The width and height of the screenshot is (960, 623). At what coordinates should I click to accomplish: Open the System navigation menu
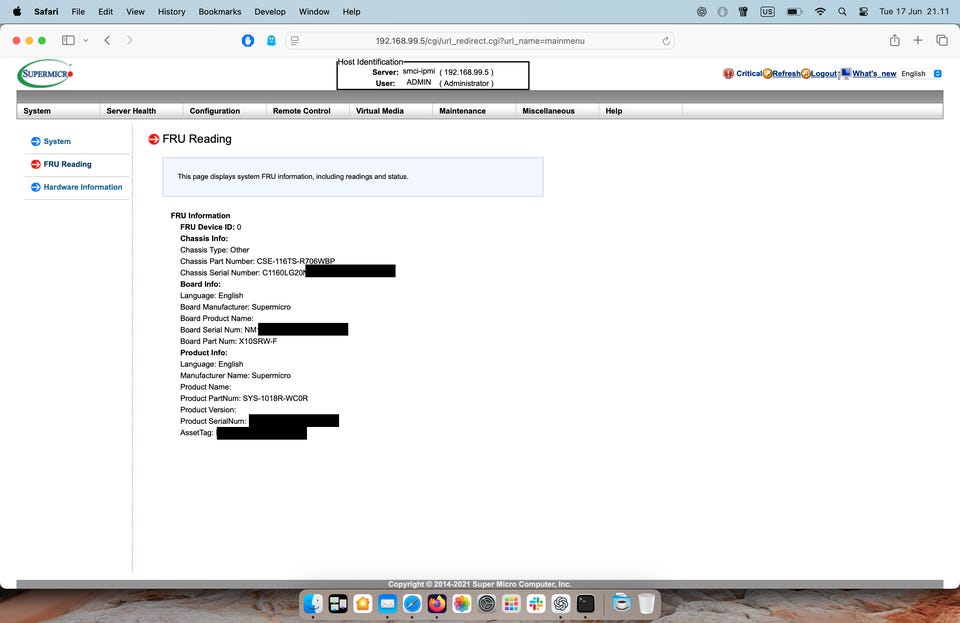pos(58,111)
